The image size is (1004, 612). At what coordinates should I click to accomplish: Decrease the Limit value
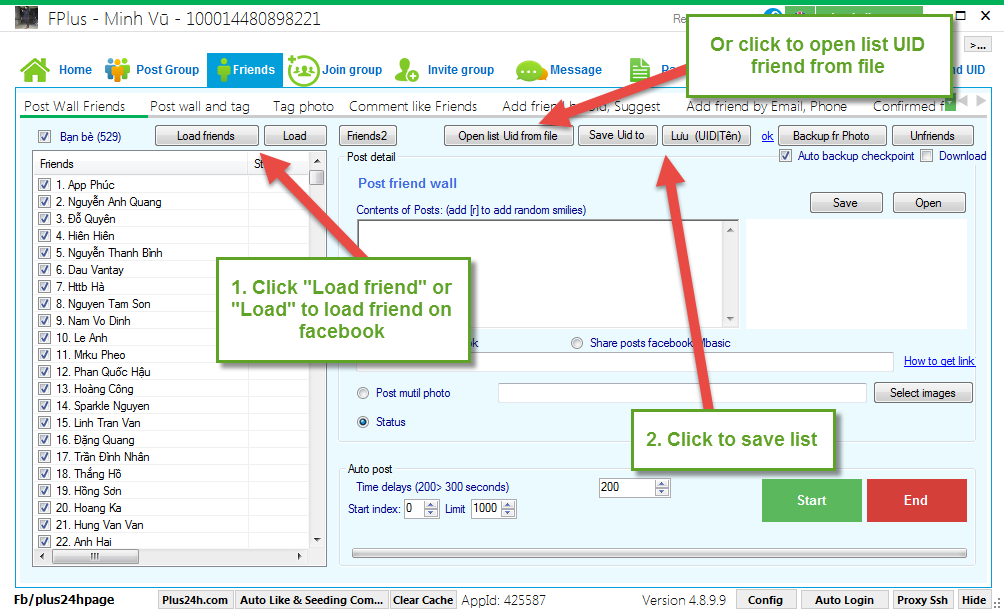[508, 513]
